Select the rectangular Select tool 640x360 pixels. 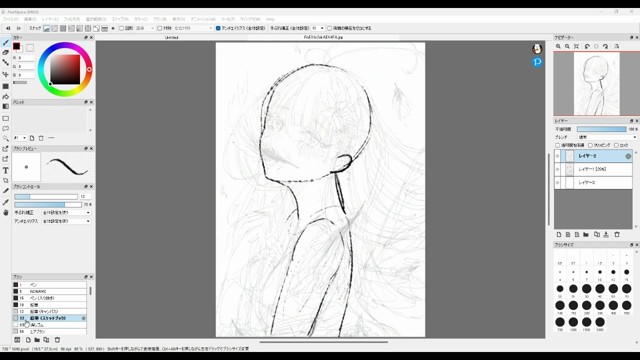tap(6, 118)
